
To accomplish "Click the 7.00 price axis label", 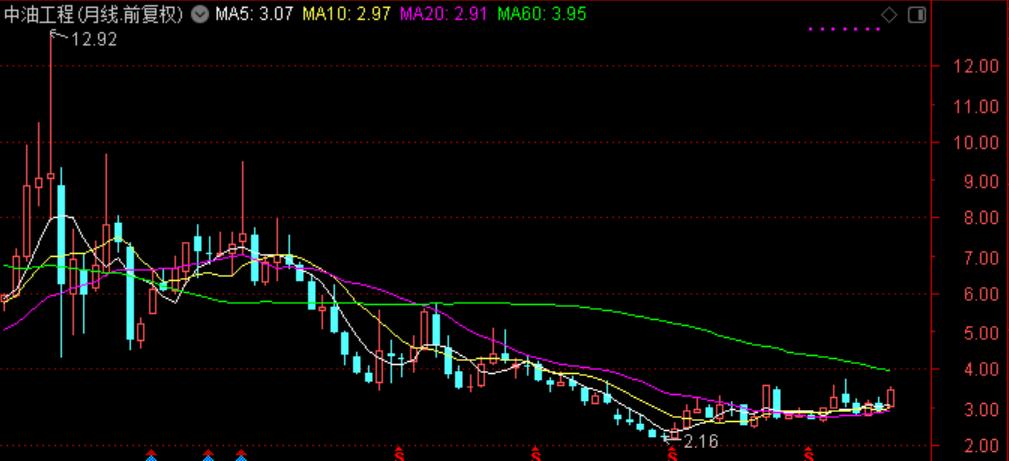I will click(x=981, y=258).
